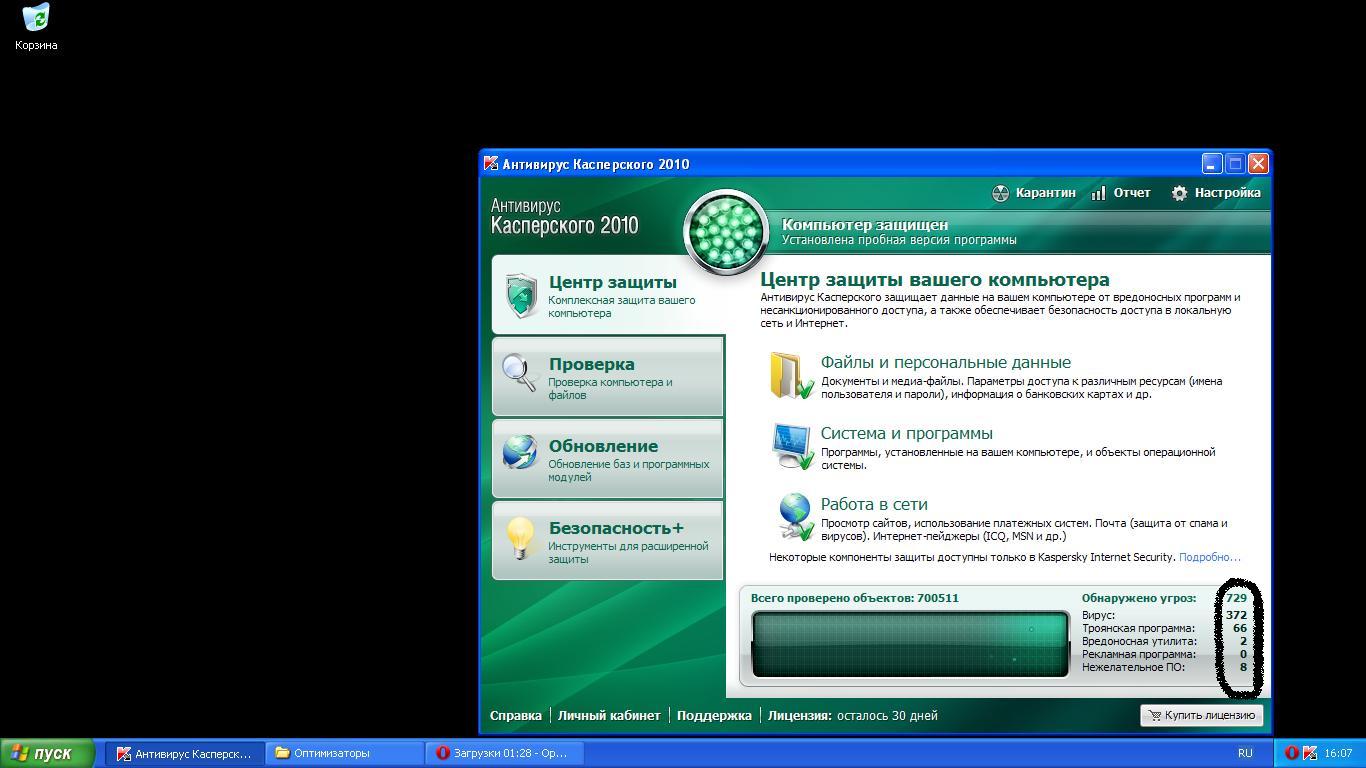Viewport: 1366px width, 768px height.
Task: Click the Всего проверено объектов: 700511 text
Action: (x=854, y=598)
